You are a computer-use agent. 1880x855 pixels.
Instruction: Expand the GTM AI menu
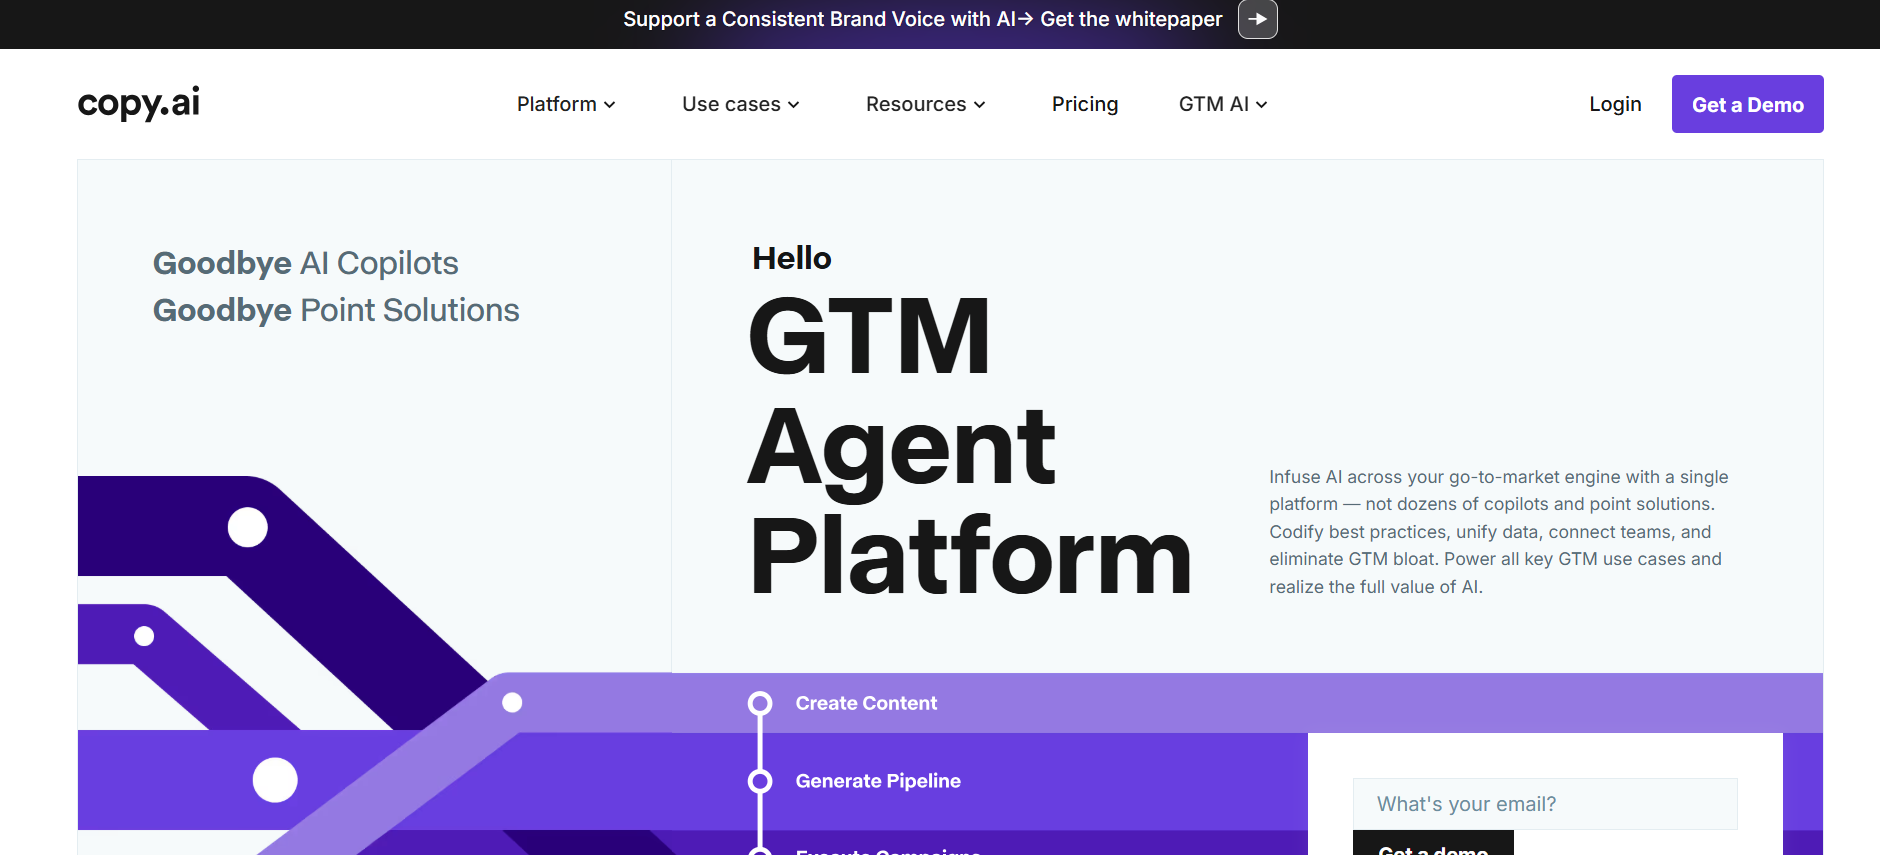pos(1223,104)
